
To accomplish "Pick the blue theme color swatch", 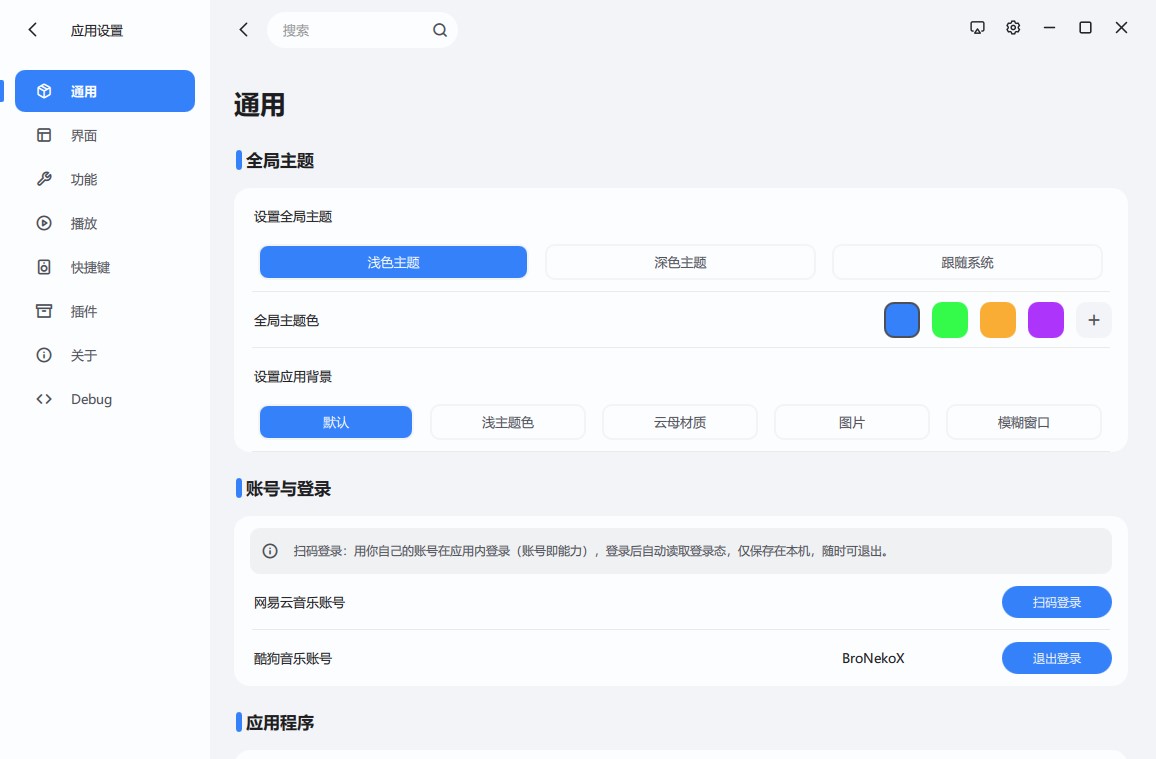I will (902, 320).
